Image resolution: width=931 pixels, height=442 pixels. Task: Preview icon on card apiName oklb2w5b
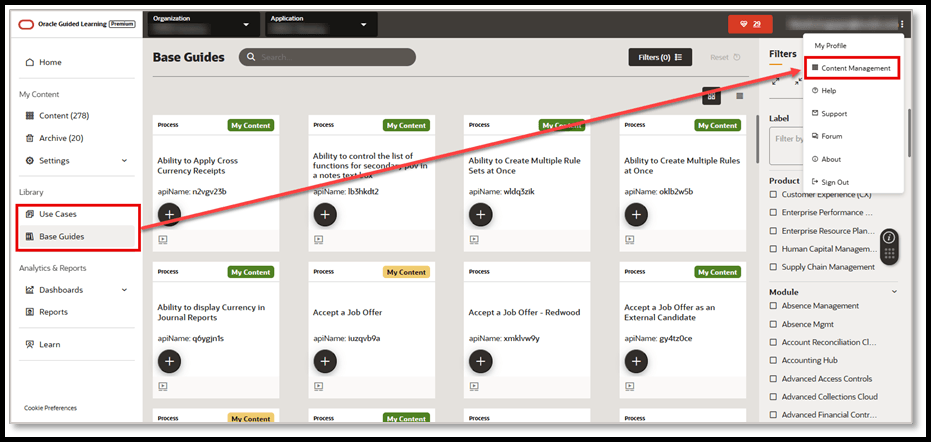pyautogui.click(x=630, y=240)
